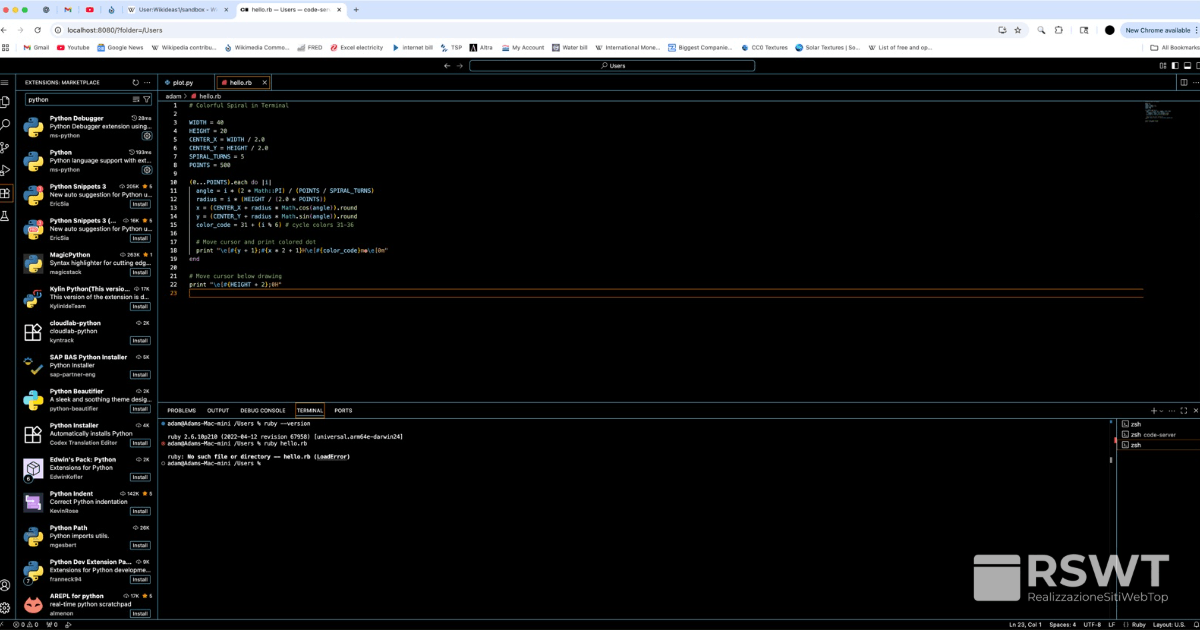This screenshot has width=1200, height=630.
Task: Open the Explorer view in activity bar
Action: pos(5,101)
